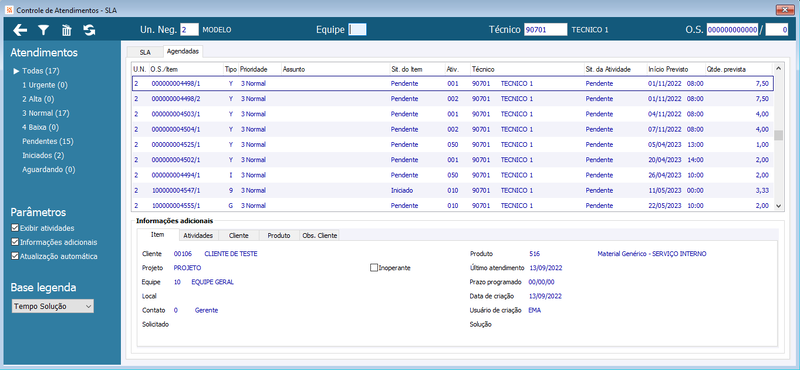The width and height of the screenshot is (800, 370).
Task: Select row 000000004494/1
Action: coord(453,175)
